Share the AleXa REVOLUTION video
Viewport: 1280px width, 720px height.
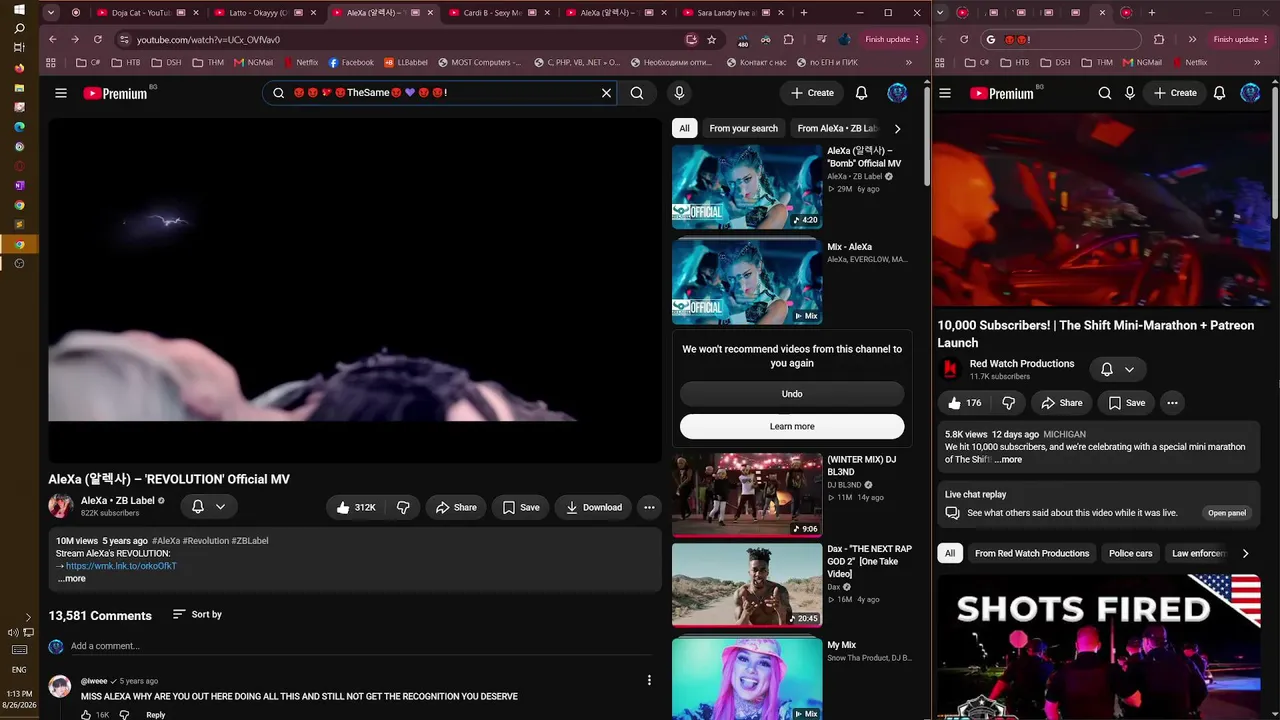(456, 507)
